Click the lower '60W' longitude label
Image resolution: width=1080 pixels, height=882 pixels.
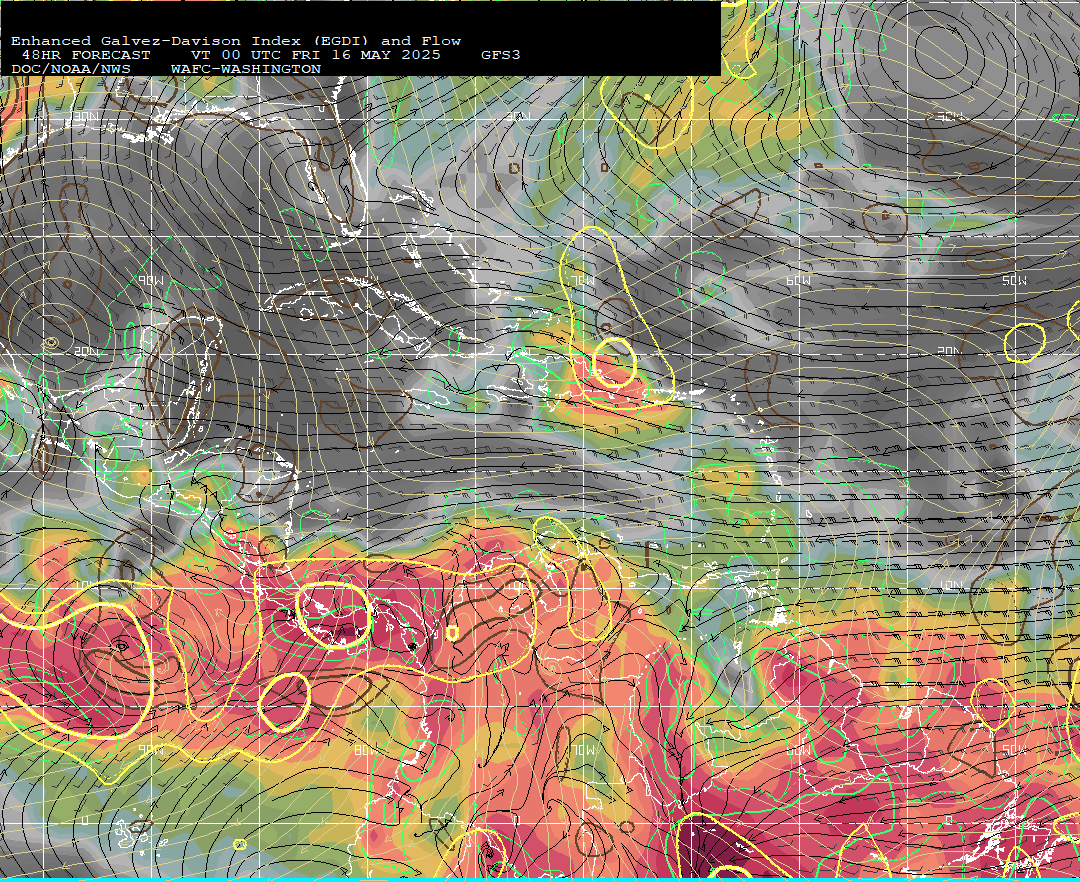click(798, 750)
